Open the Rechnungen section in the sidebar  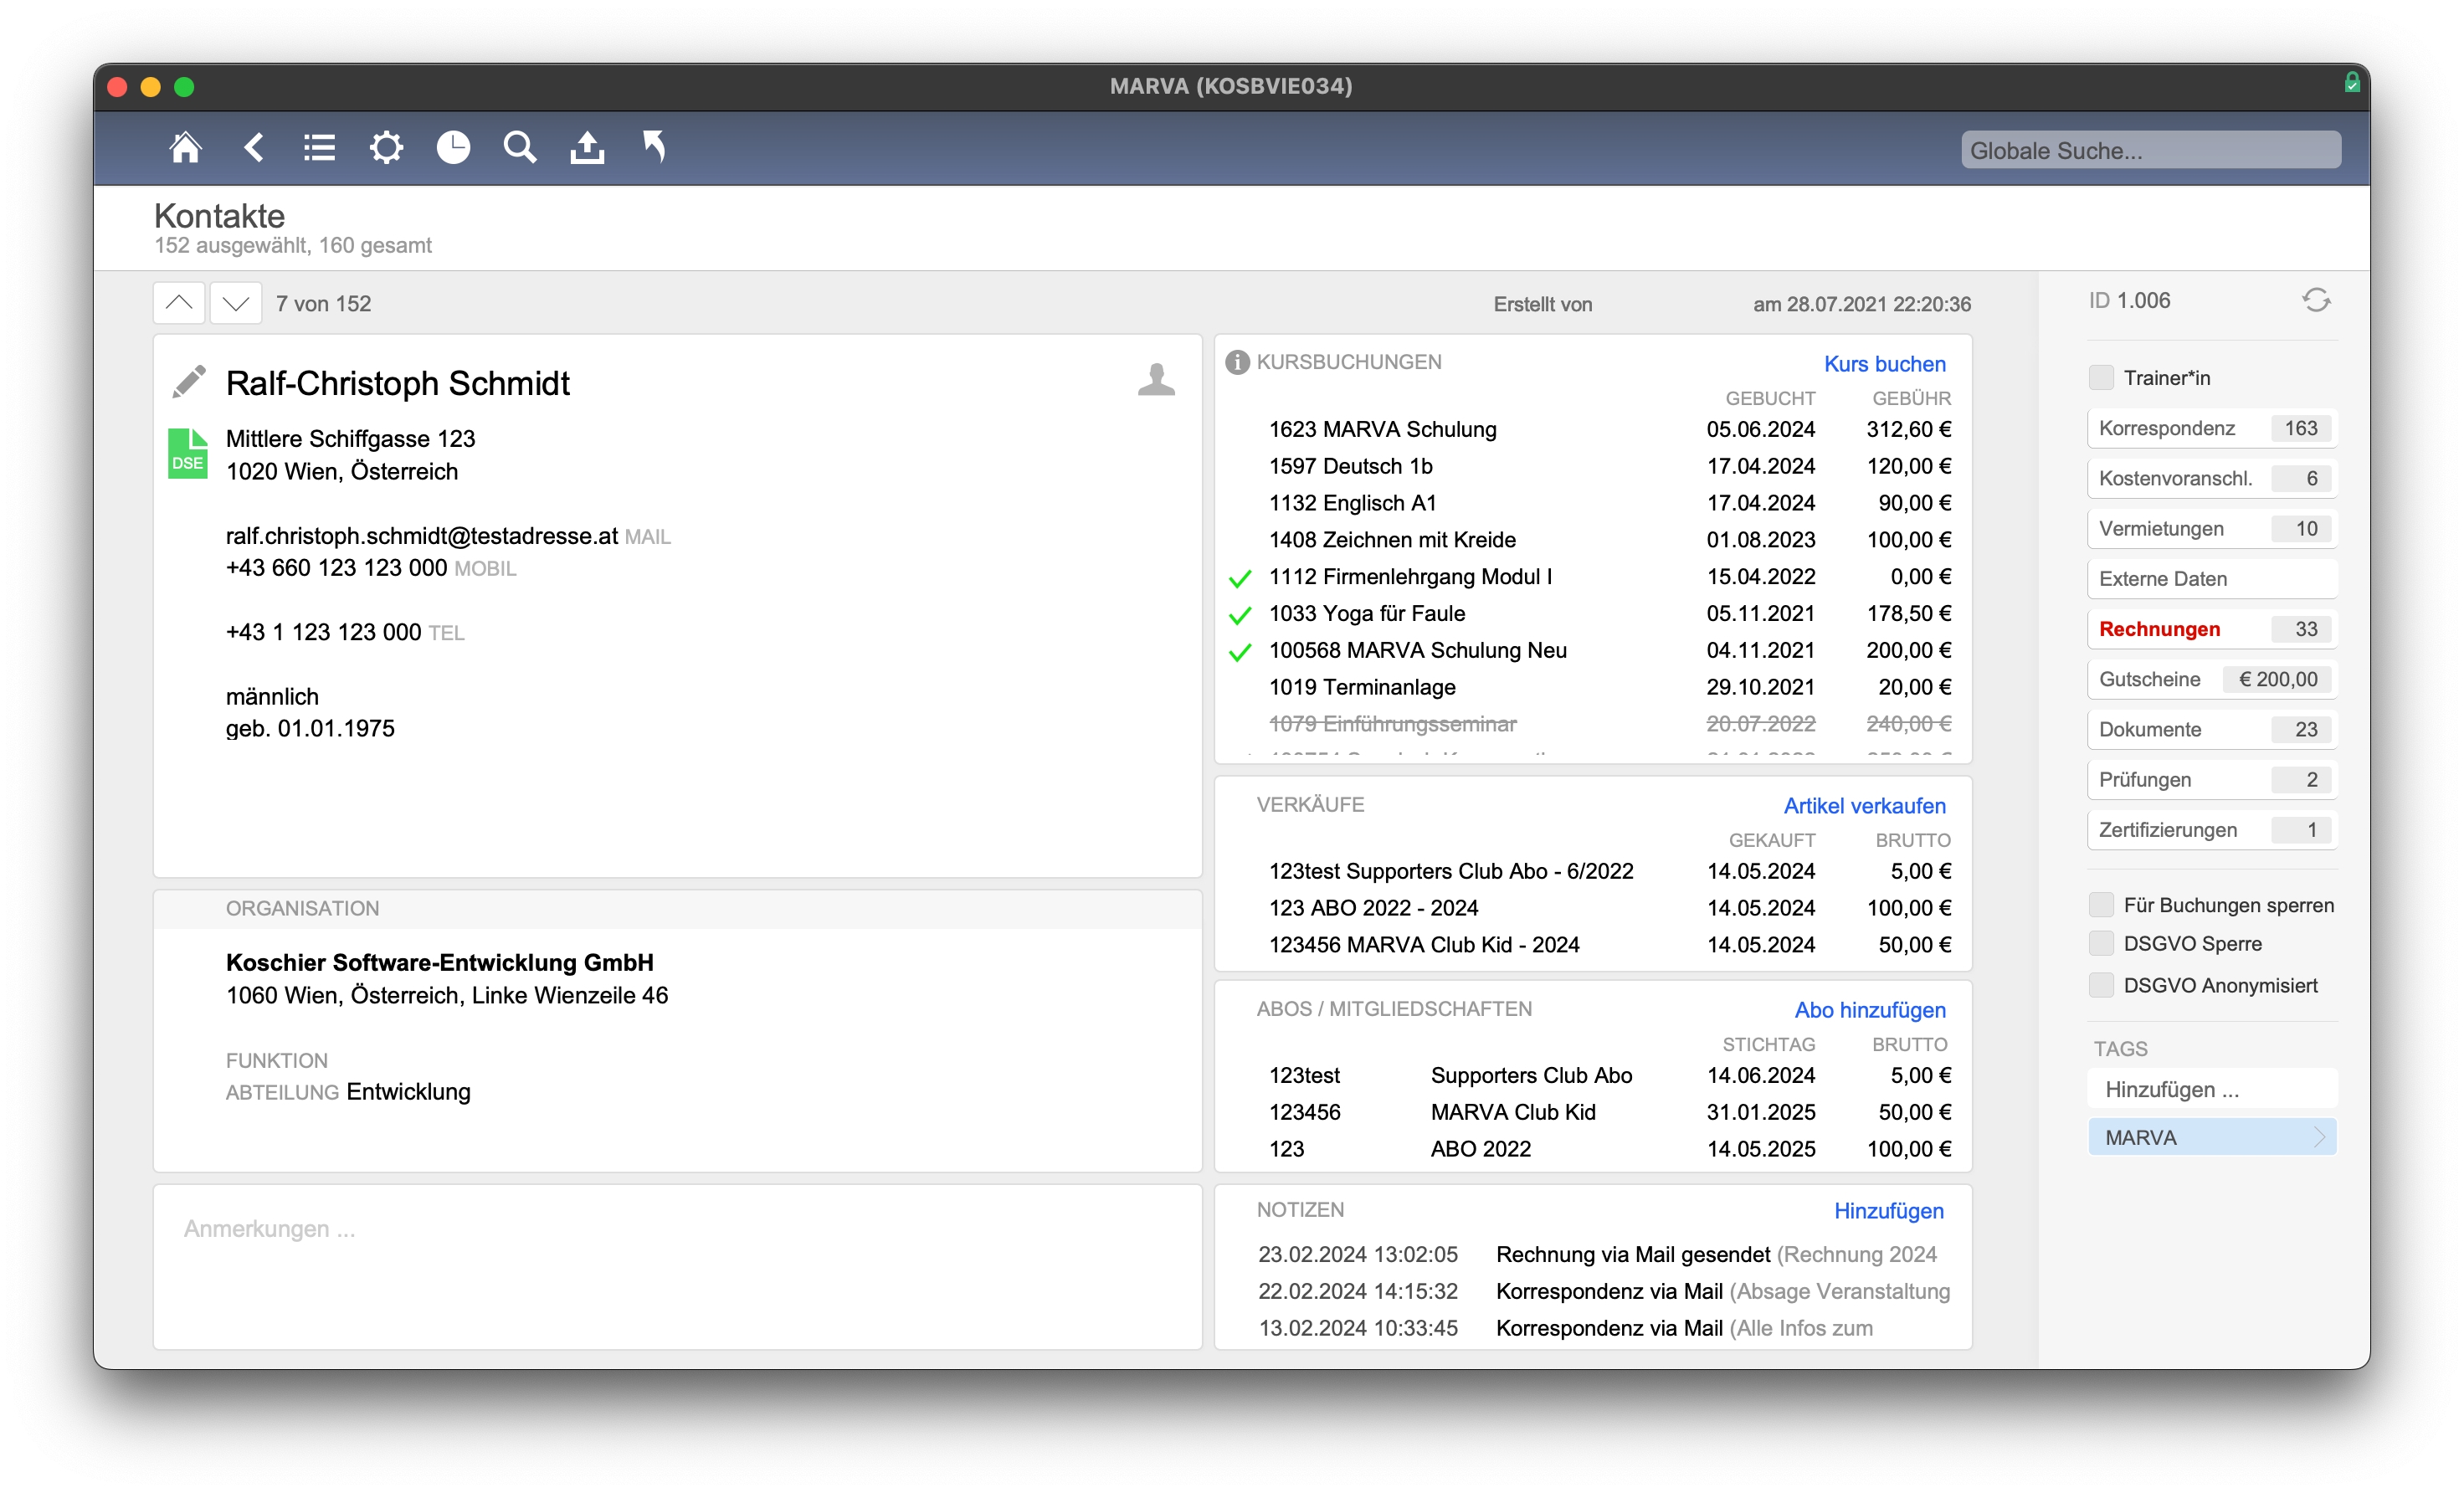2159,628
